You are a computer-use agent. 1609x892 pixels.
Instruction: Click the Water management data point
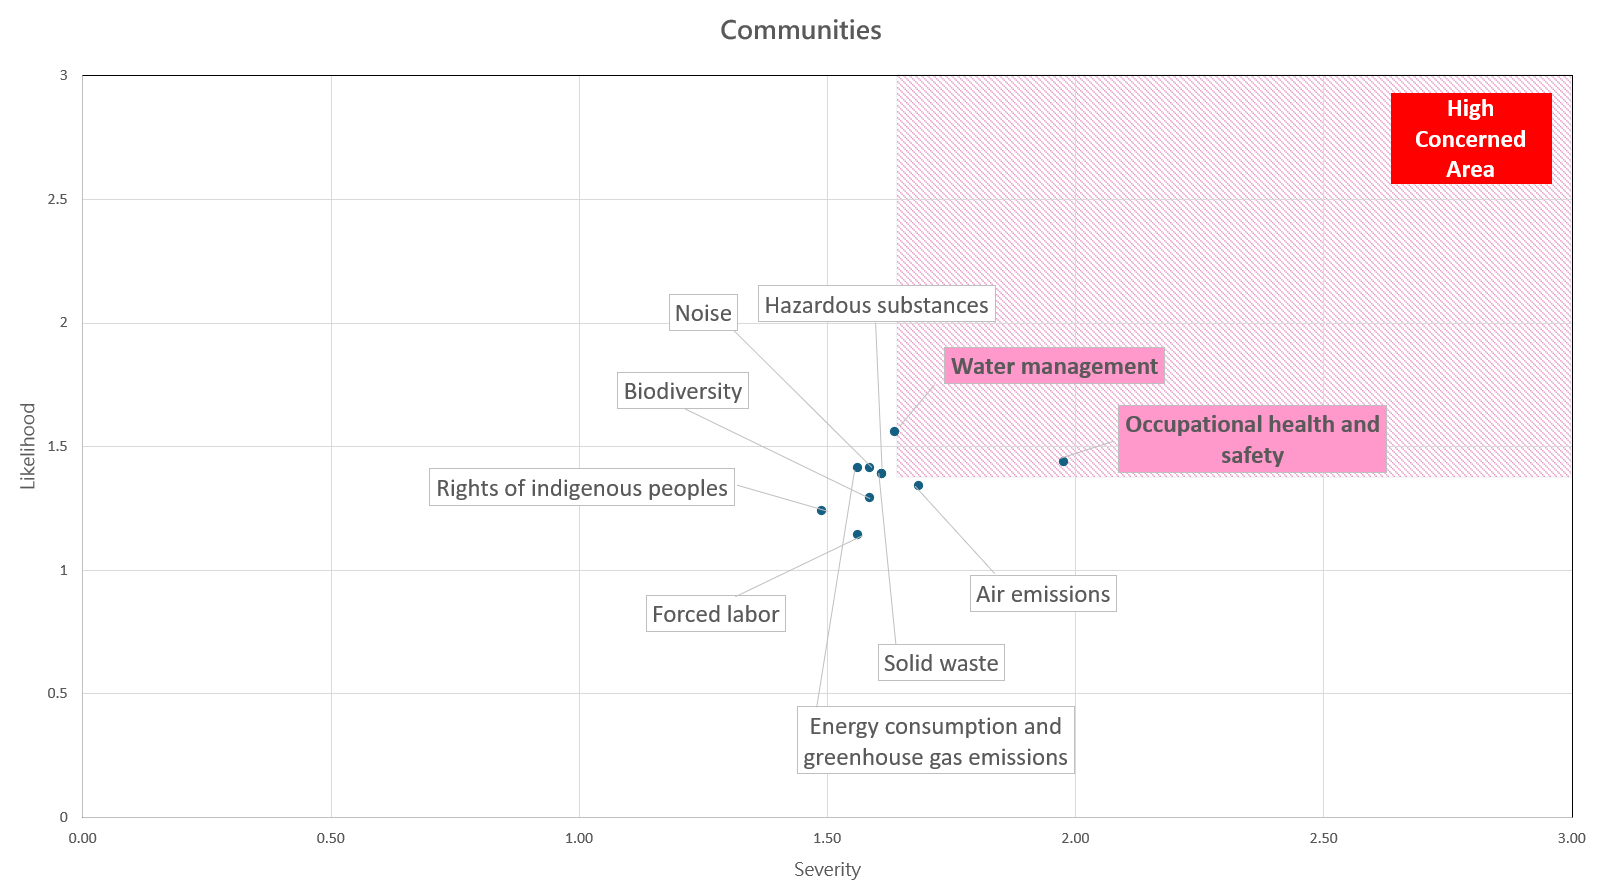(x=894, y=432)
